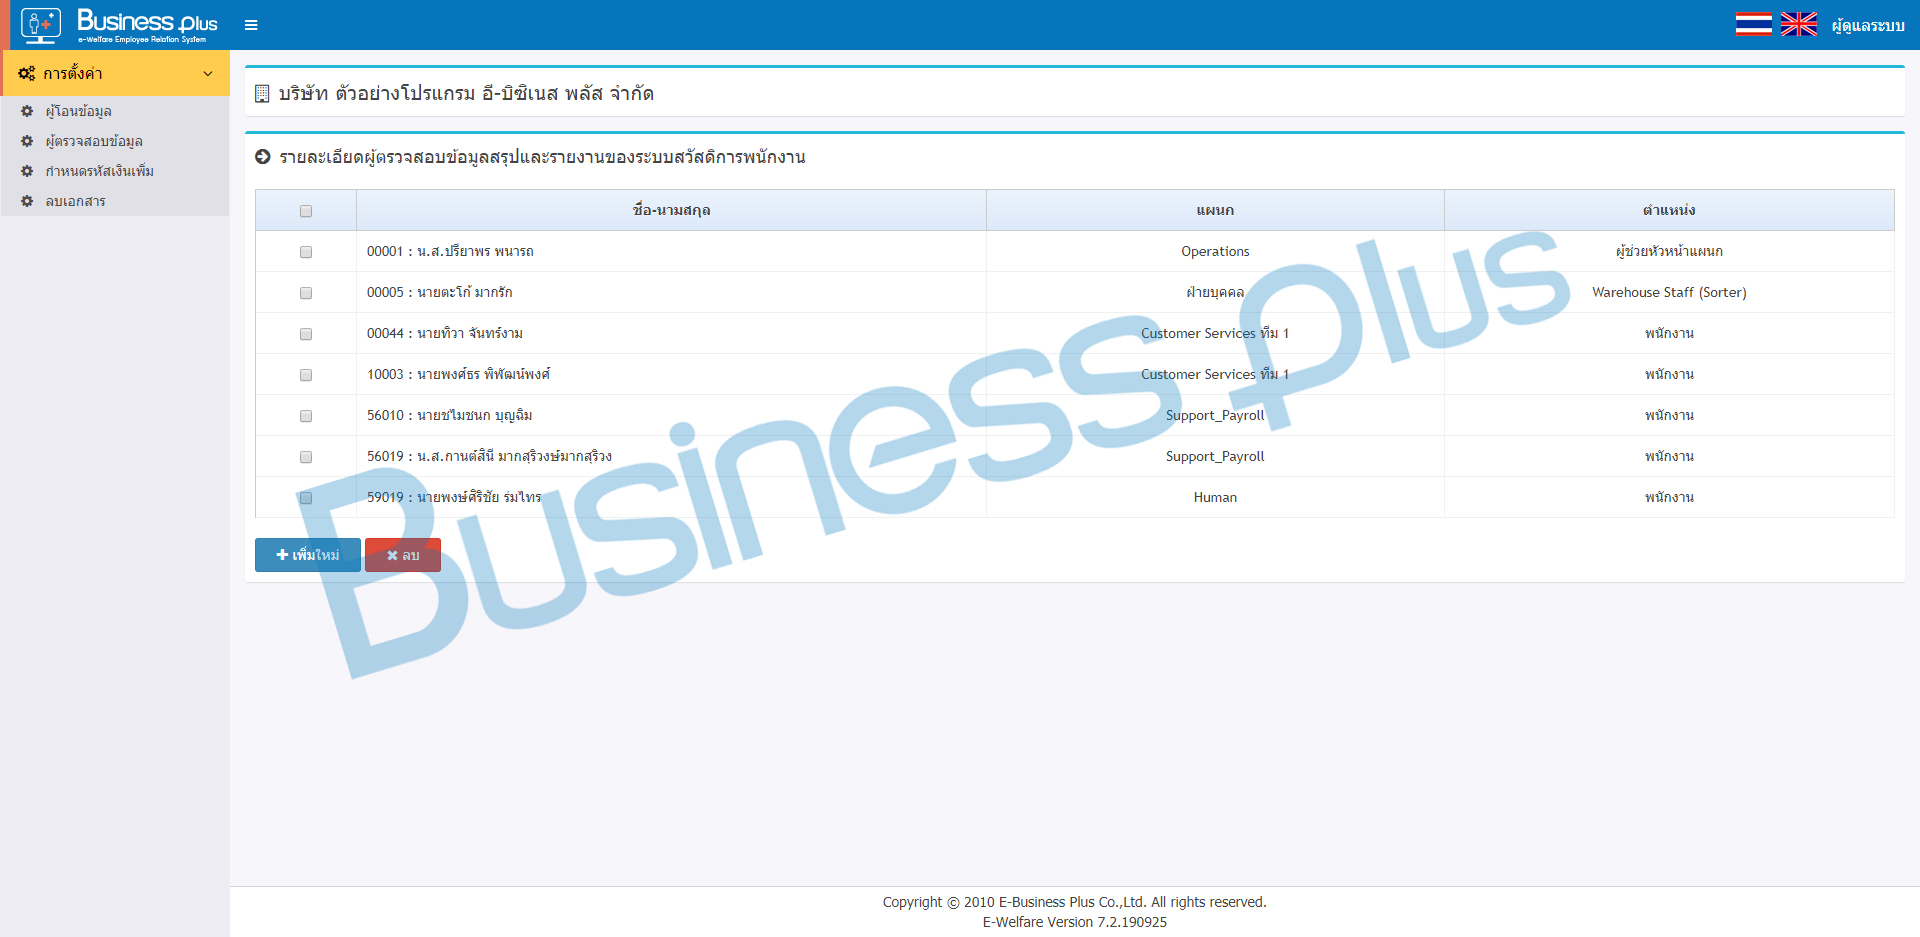The width and height of the screenshot is (1920, 937).
Task: Click the name of employee 56010
Action: tap(449, 415)
